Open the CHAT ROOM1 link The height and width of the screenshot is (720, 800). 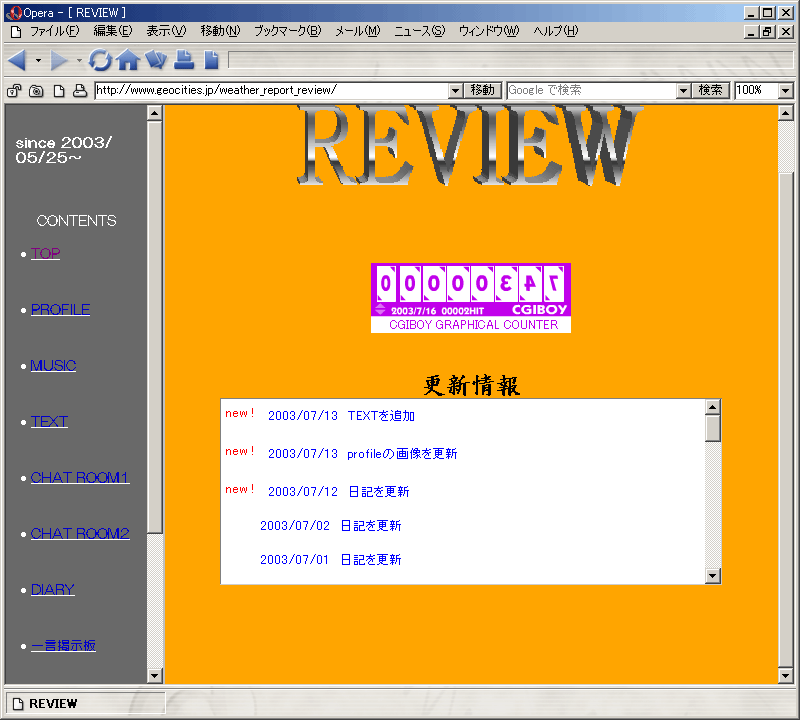pos(80,478)
